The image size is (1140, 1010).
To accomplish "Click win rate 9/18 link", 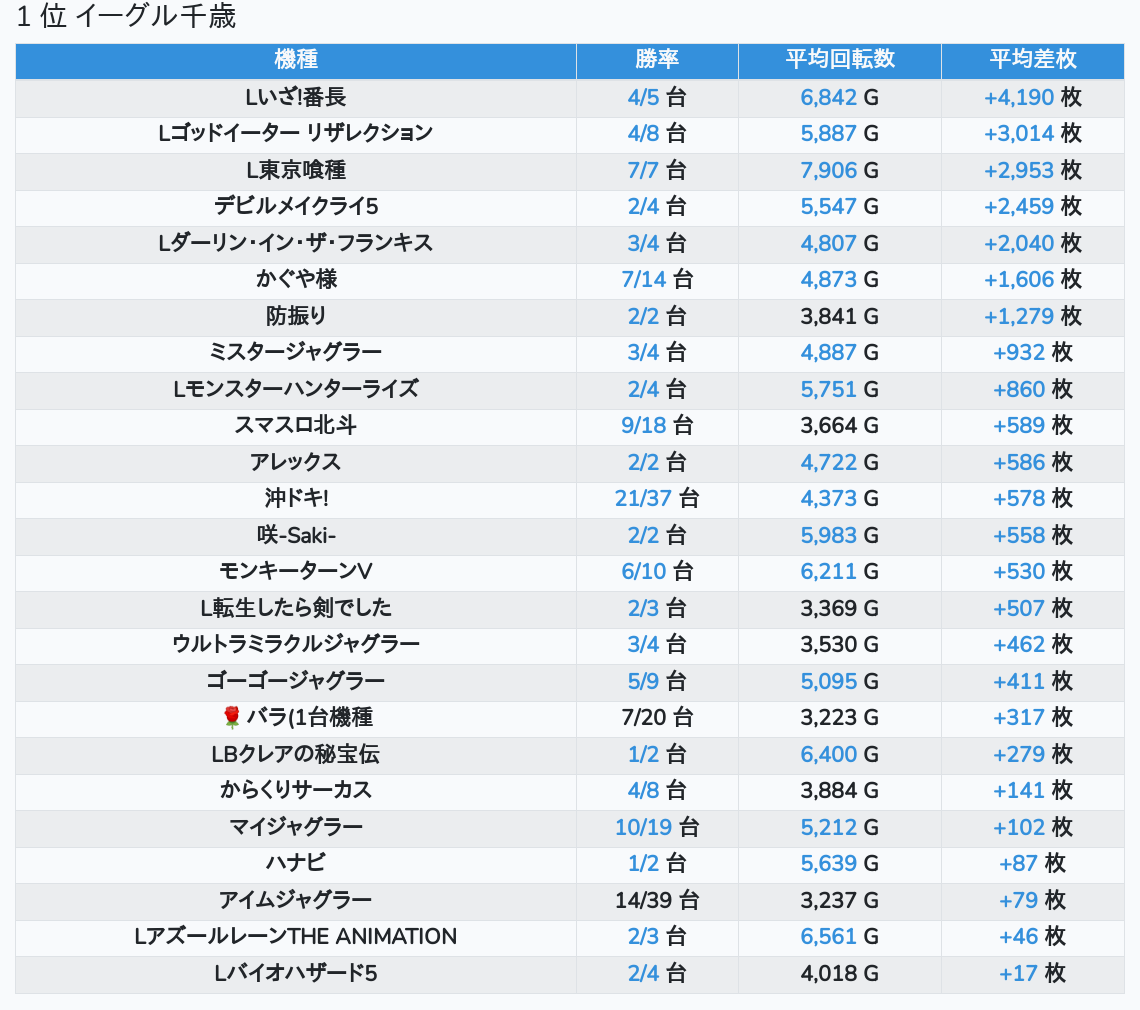I will [643, 425].
